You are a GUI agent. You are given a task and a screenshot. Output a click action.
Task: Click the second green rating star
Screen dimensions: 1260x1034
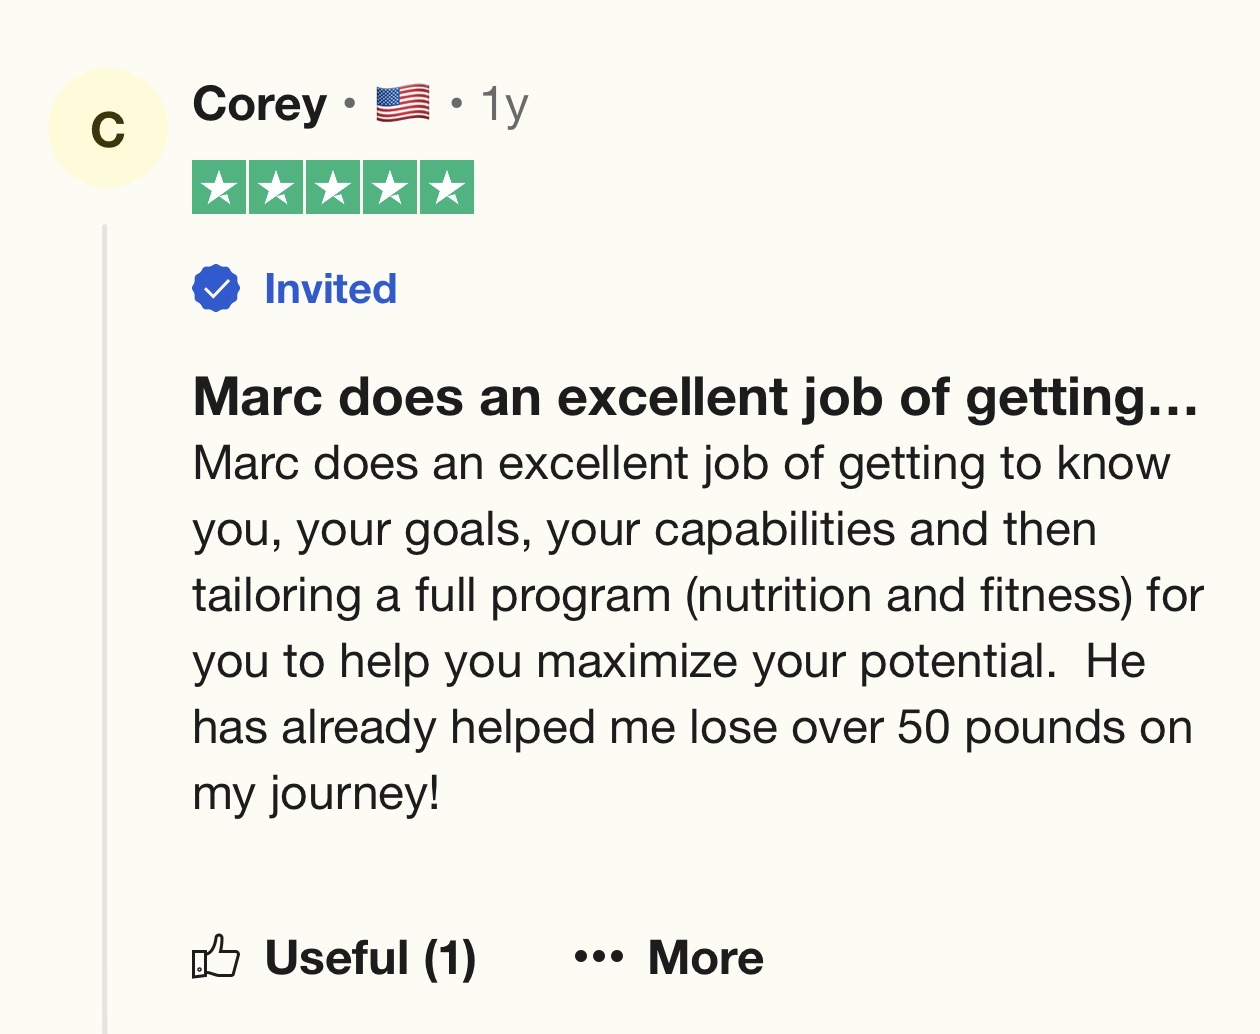pyautogui.click(x=276, y=188)
